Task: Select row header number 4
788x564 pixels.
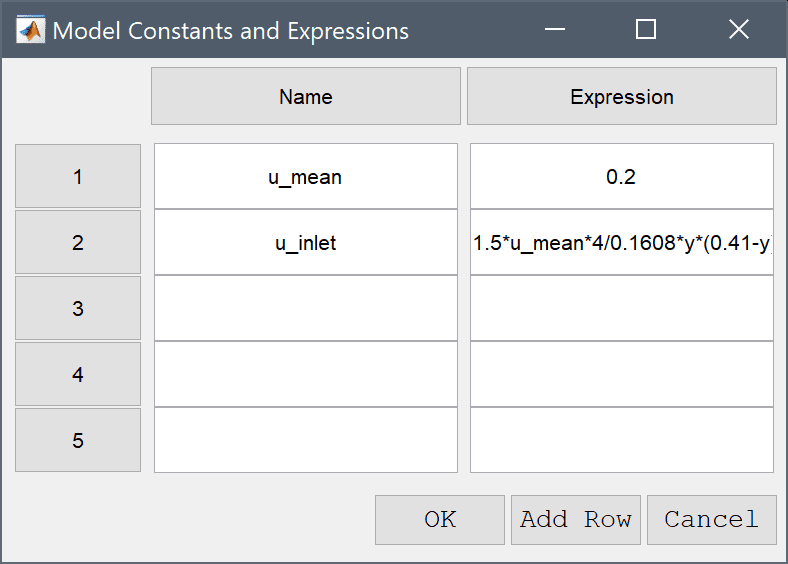Action: 78,374
